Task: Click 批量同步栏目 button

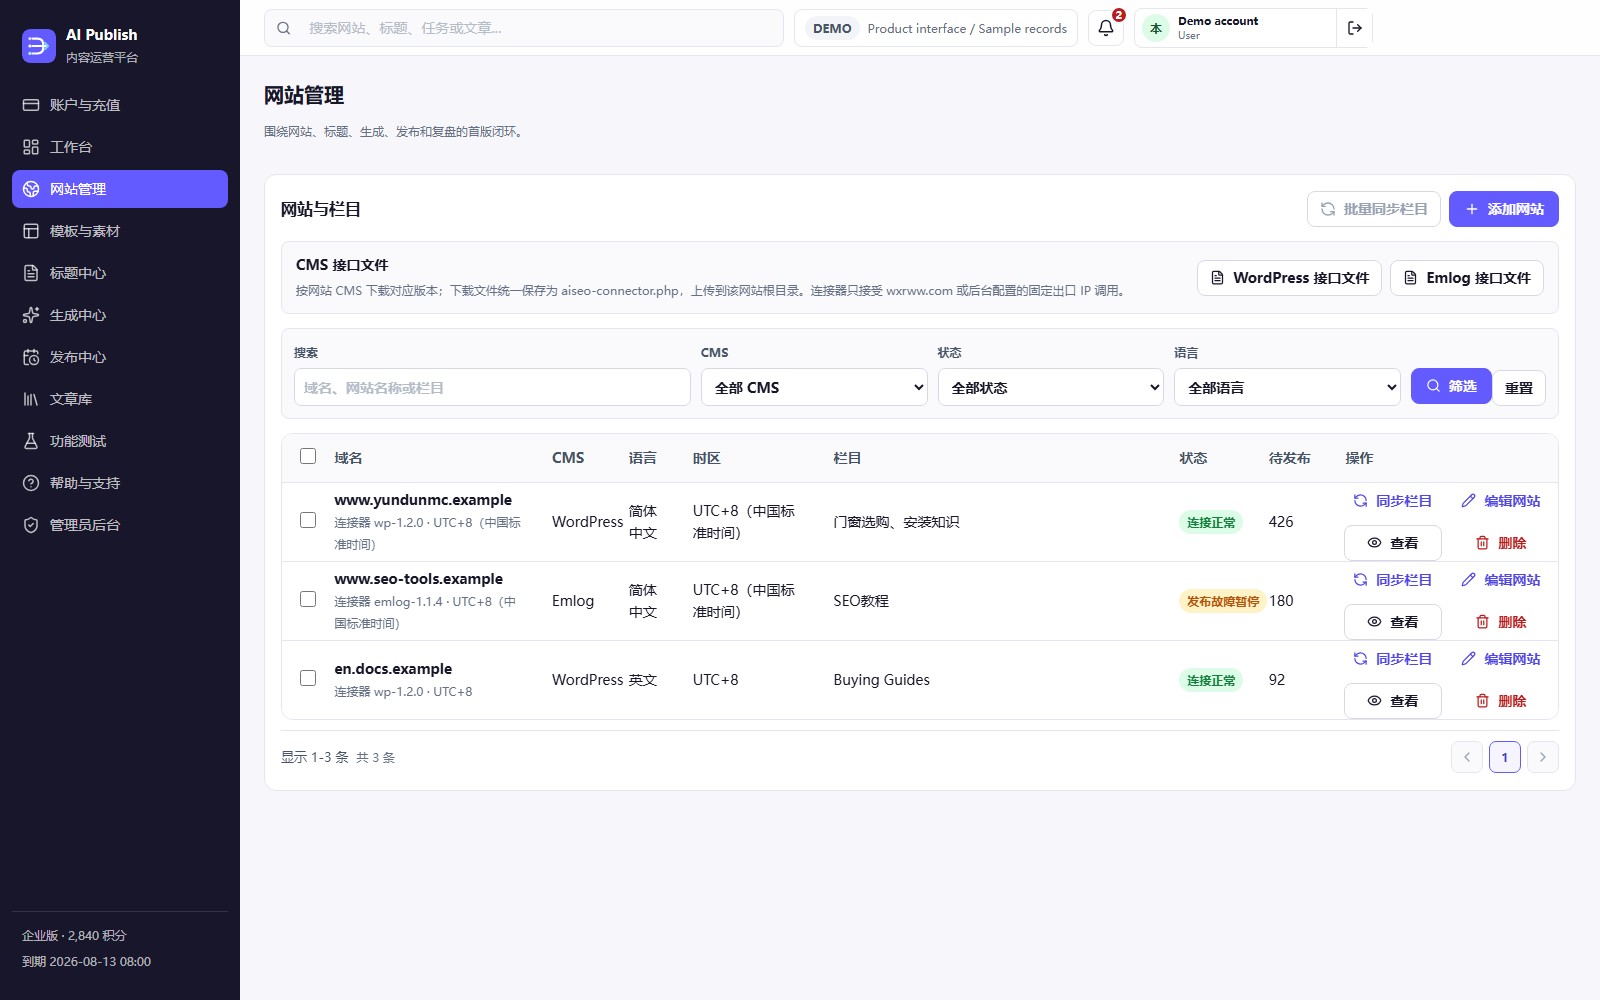Action: click(x=1374, y=209)
